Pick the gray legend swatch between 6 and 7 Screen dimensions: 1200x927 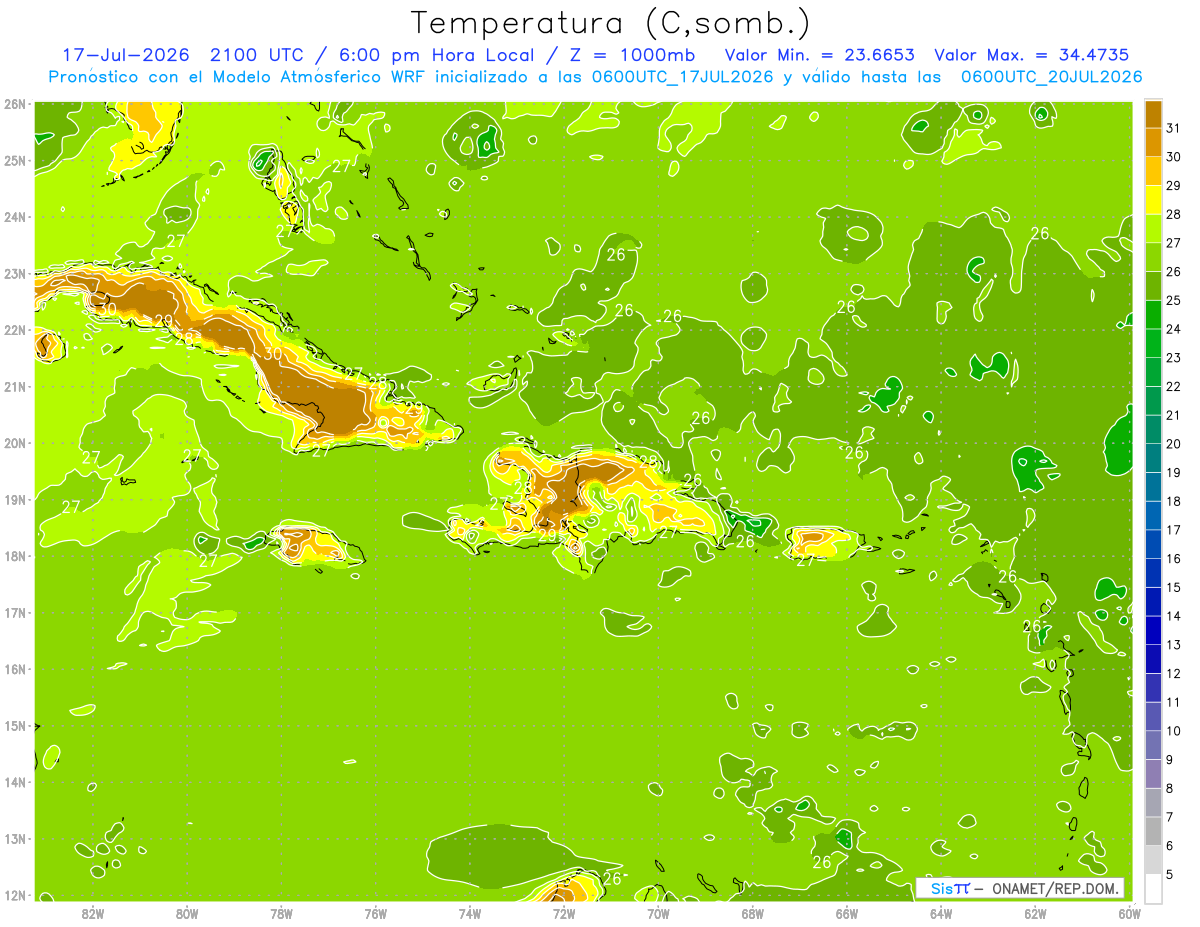(1154, 831)
